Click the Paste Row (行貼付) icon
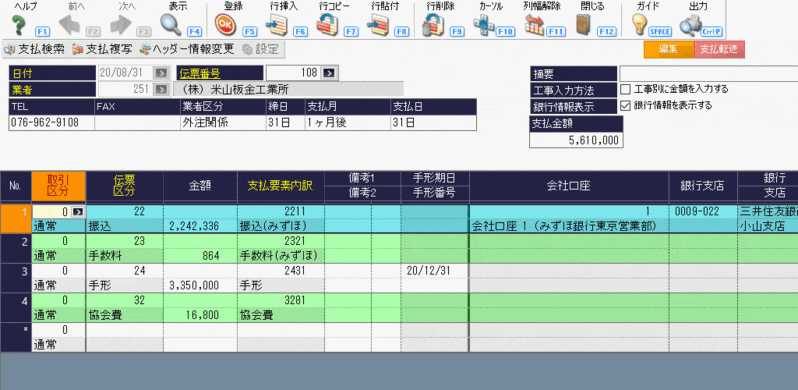This screenshot has height=390, width=798. (x=378, y=24)
